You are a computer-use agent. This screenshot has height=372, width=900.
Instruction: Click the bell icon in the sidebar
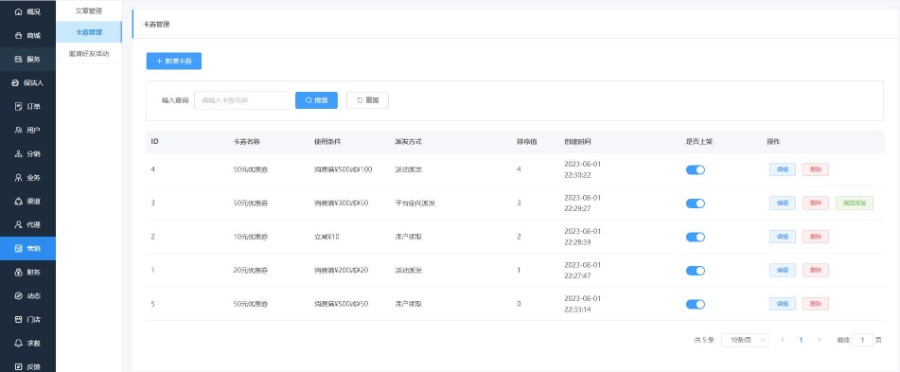18,343
